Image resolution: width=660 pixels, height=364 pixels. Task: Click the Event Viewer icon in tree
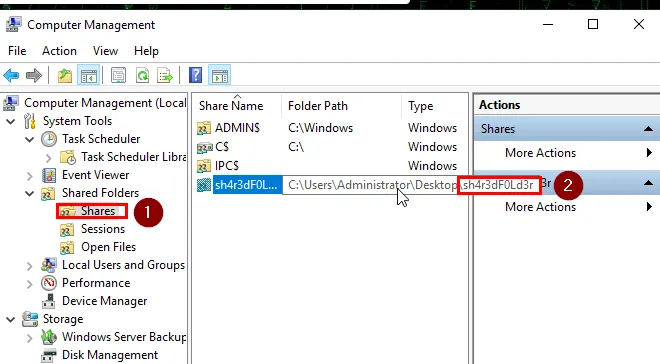tap(49, 175)
